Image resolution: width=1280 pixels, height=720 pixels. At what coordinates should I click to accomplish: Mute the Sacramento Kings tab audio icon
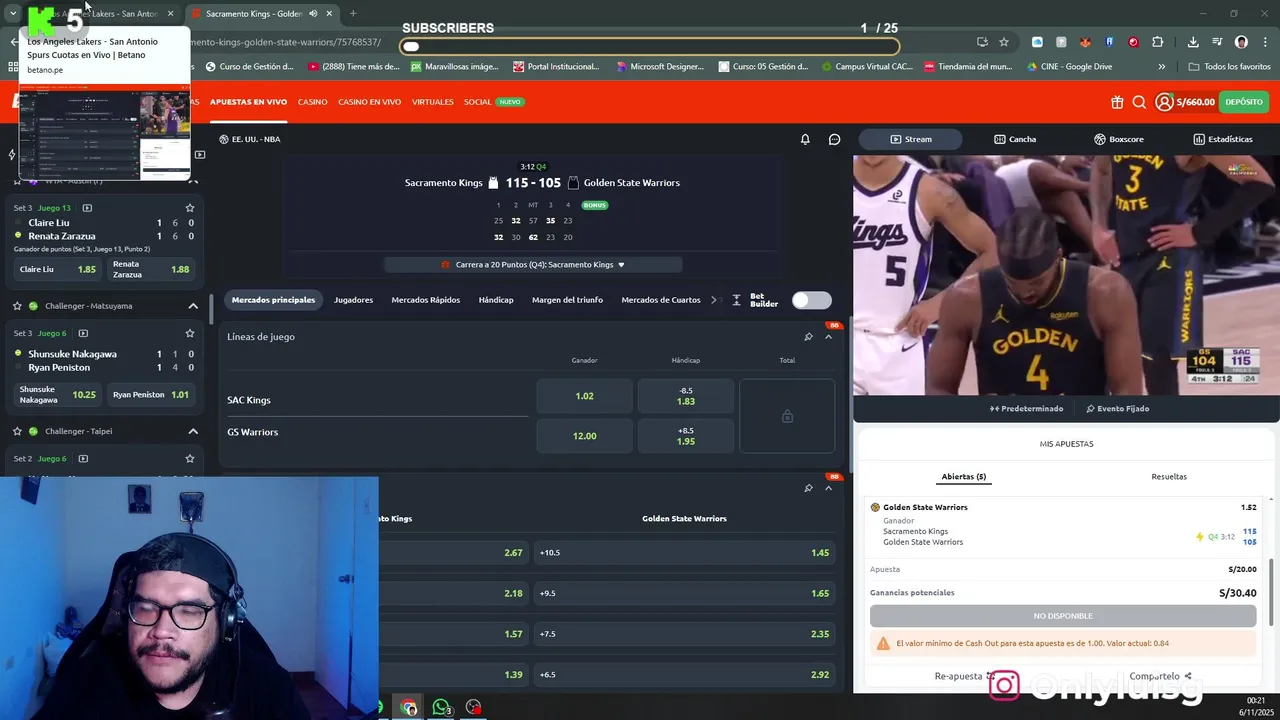313,14
